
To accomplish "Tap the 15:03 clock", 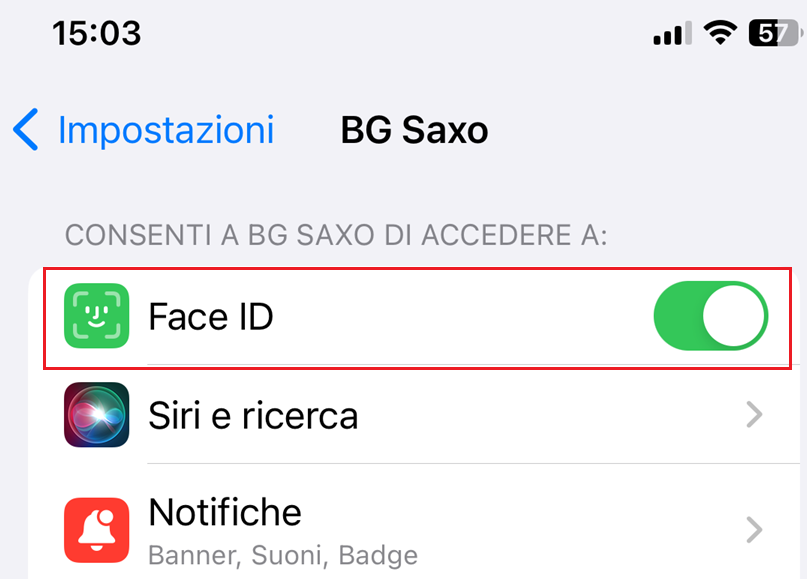I will (96, 33).
